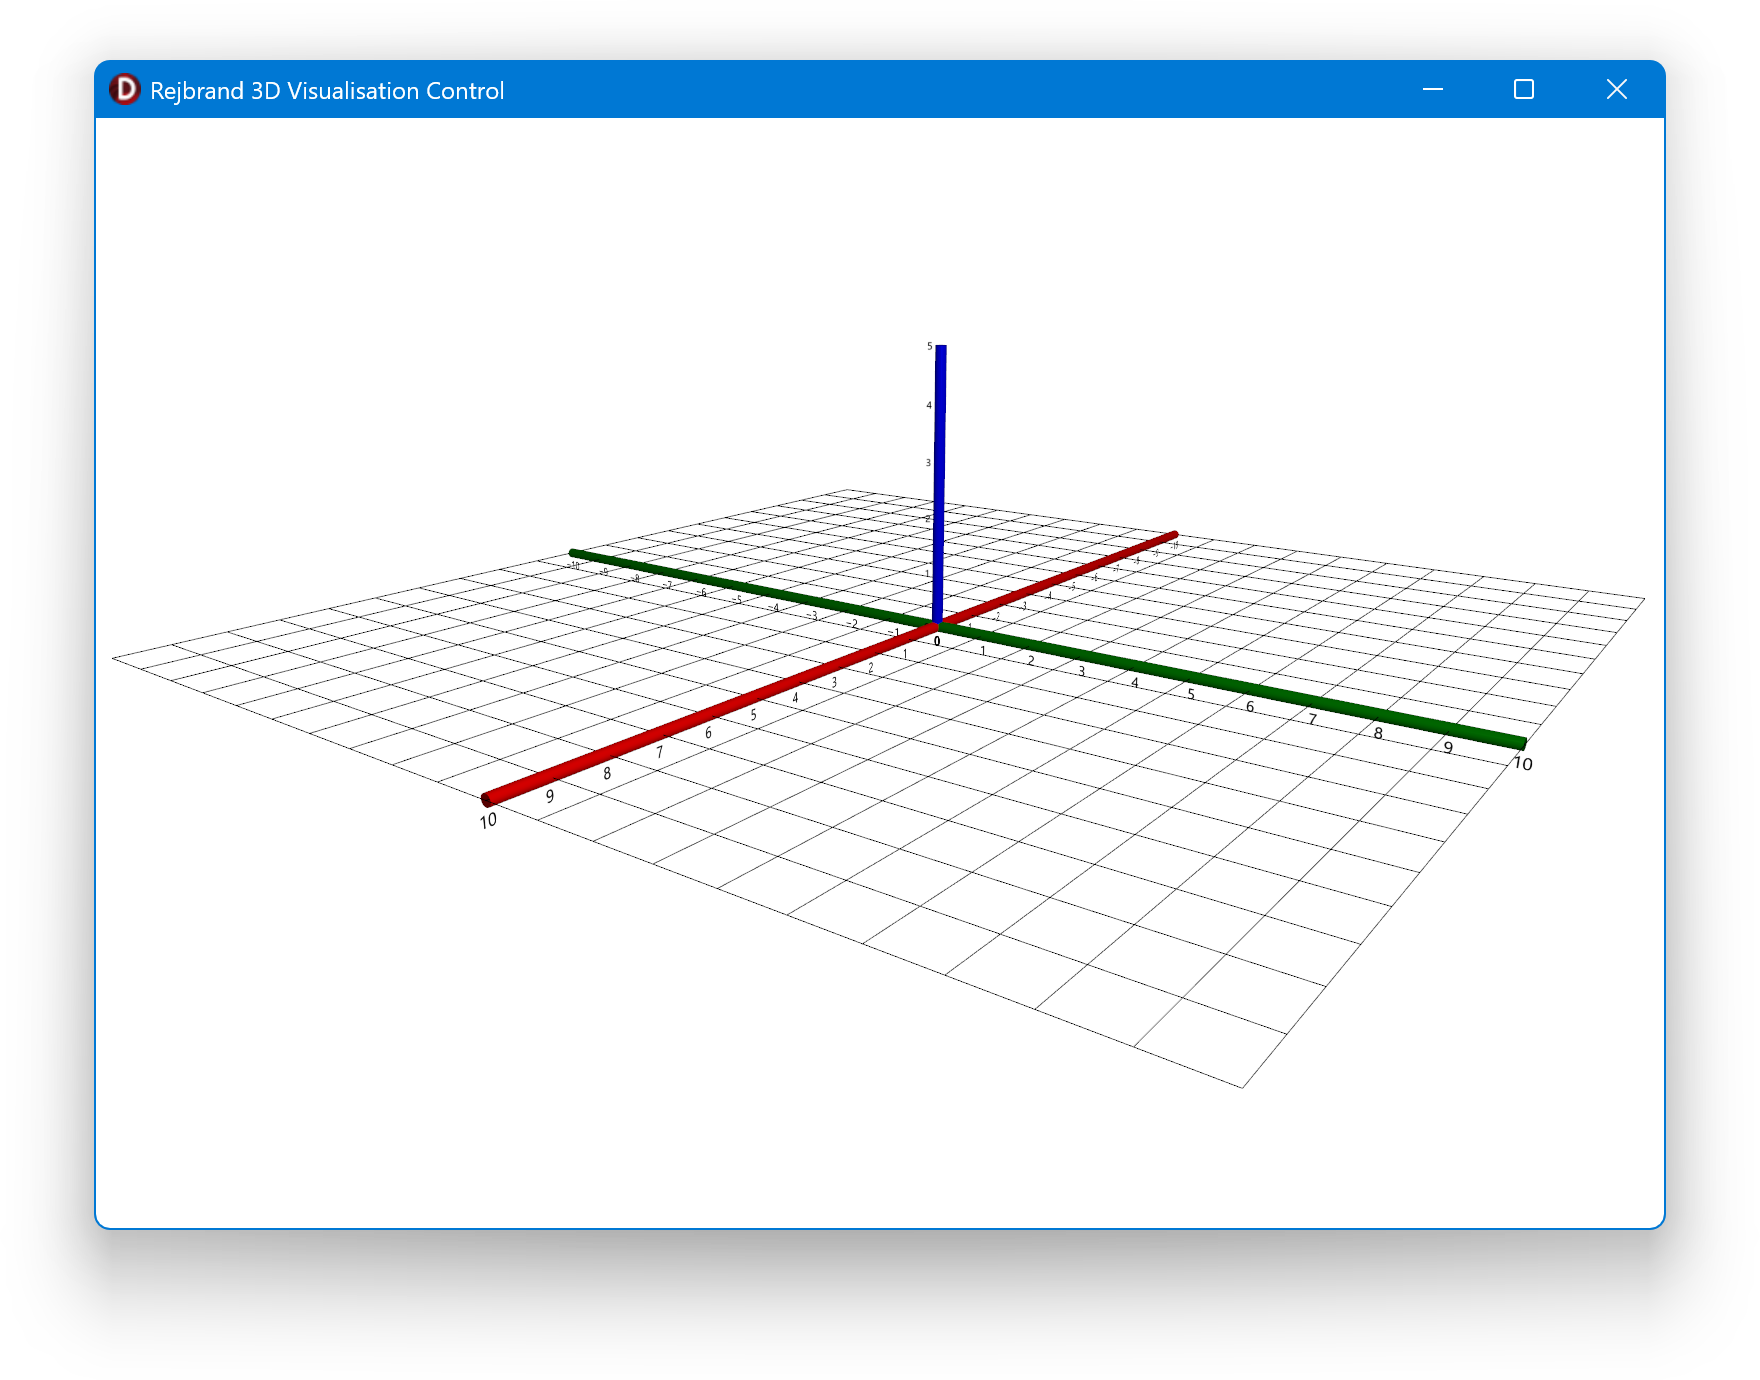Click the origin label 0 where axes meet

tap(937, 641)
